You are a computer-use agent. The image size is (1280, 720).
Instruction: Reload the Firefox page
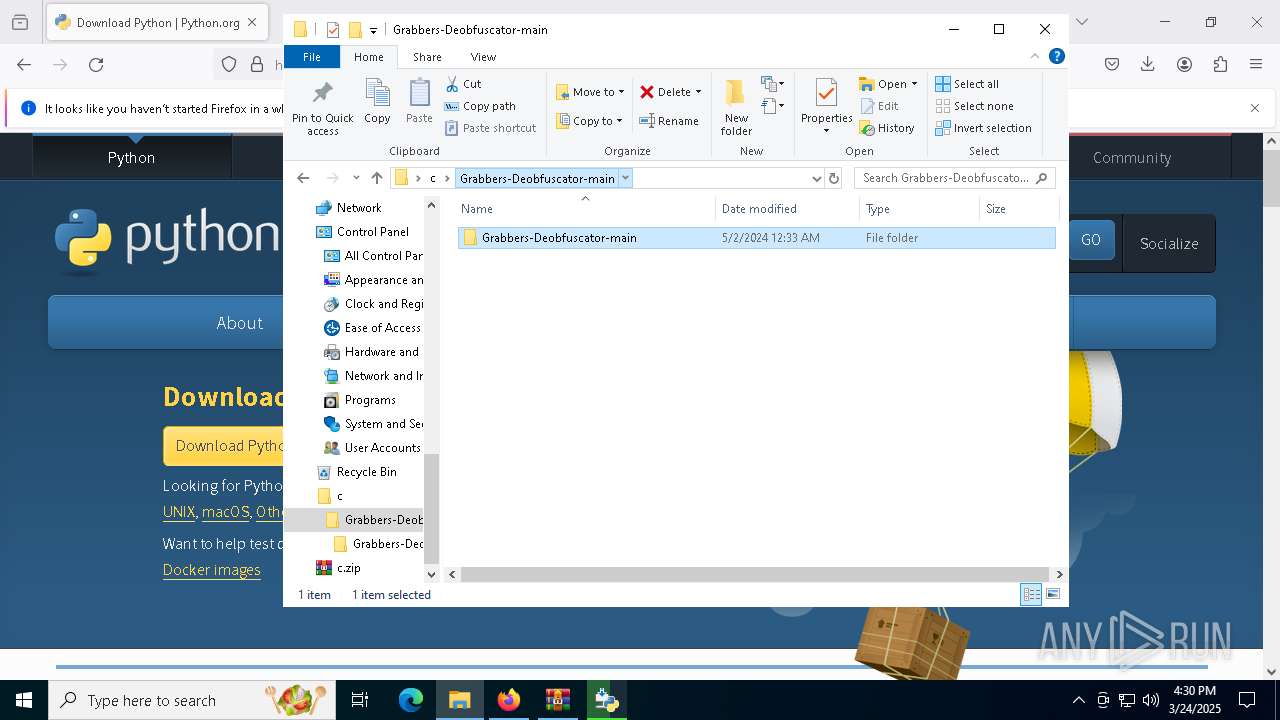coord(96,65)
